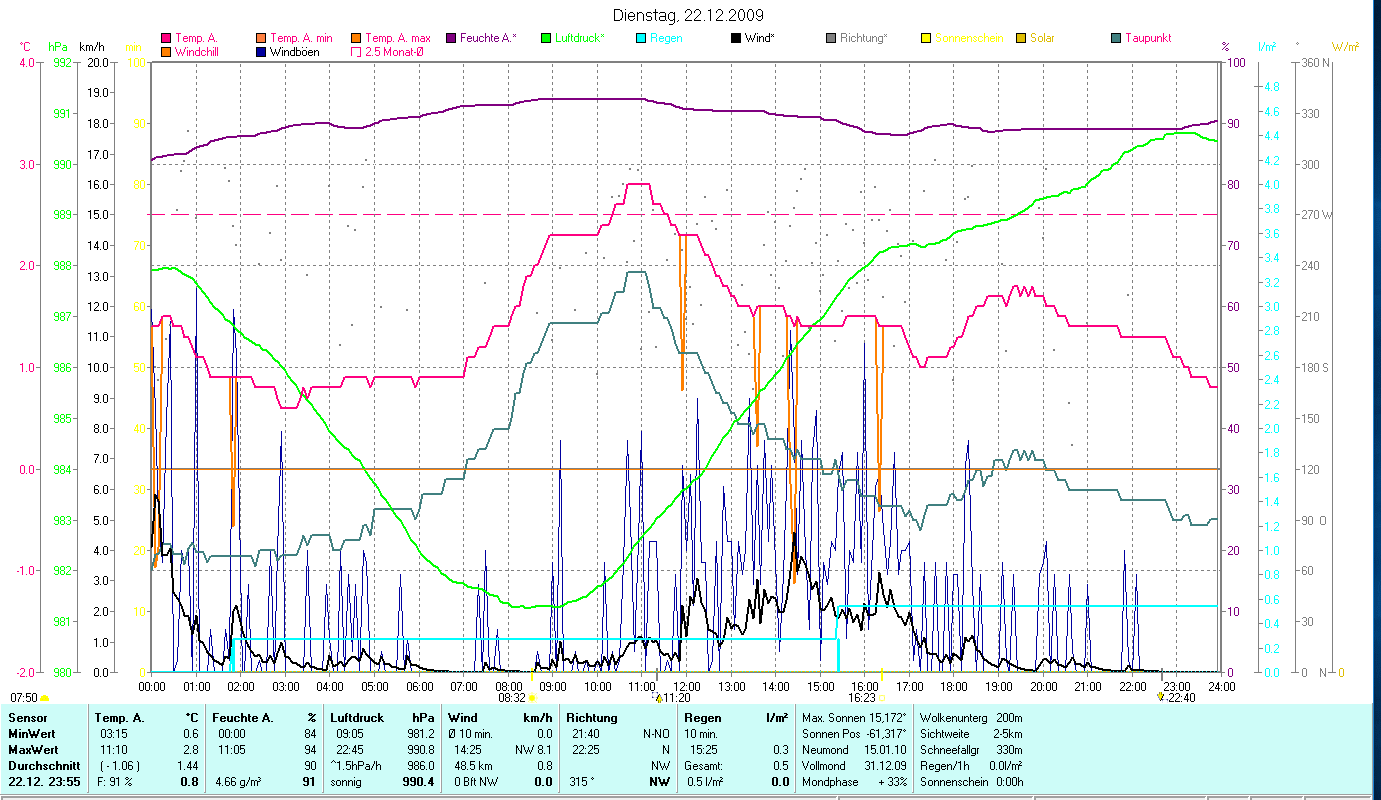Click the Sensor header in the table
The image size is (1381, 800).
pyautogui.click(x=27, y=717)
